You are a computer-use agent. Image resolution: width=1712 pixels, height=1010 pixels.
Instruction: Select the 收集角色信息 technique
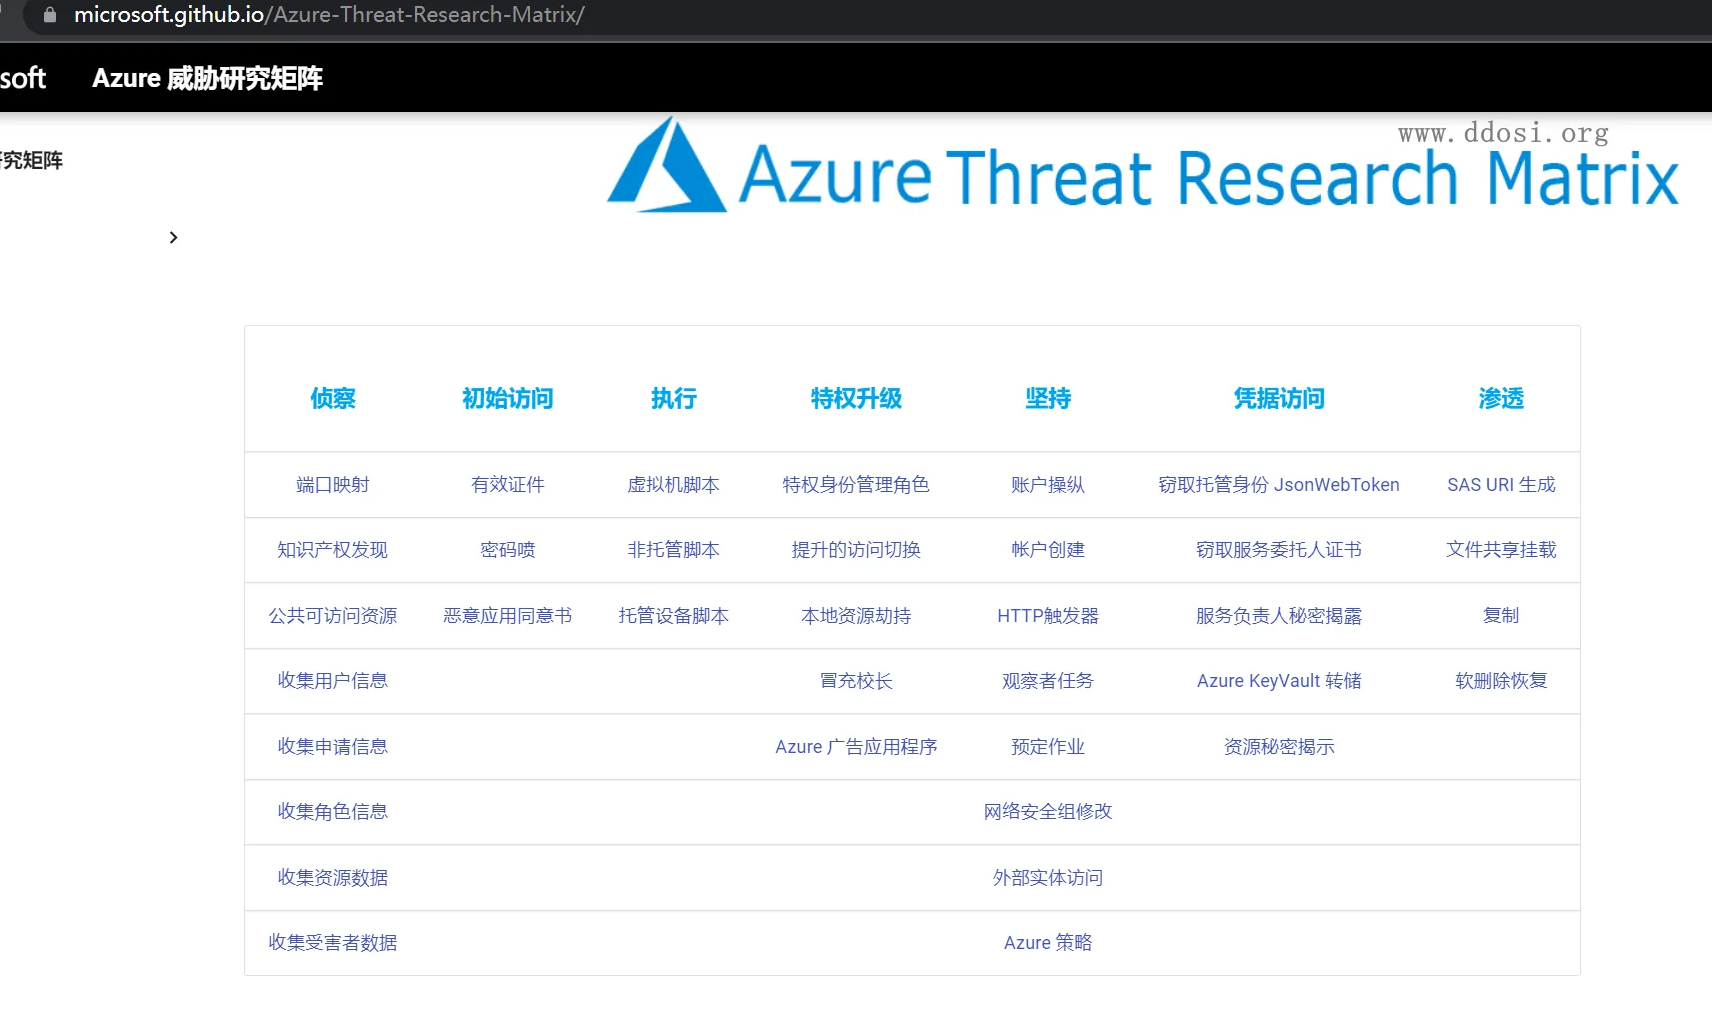333,812
